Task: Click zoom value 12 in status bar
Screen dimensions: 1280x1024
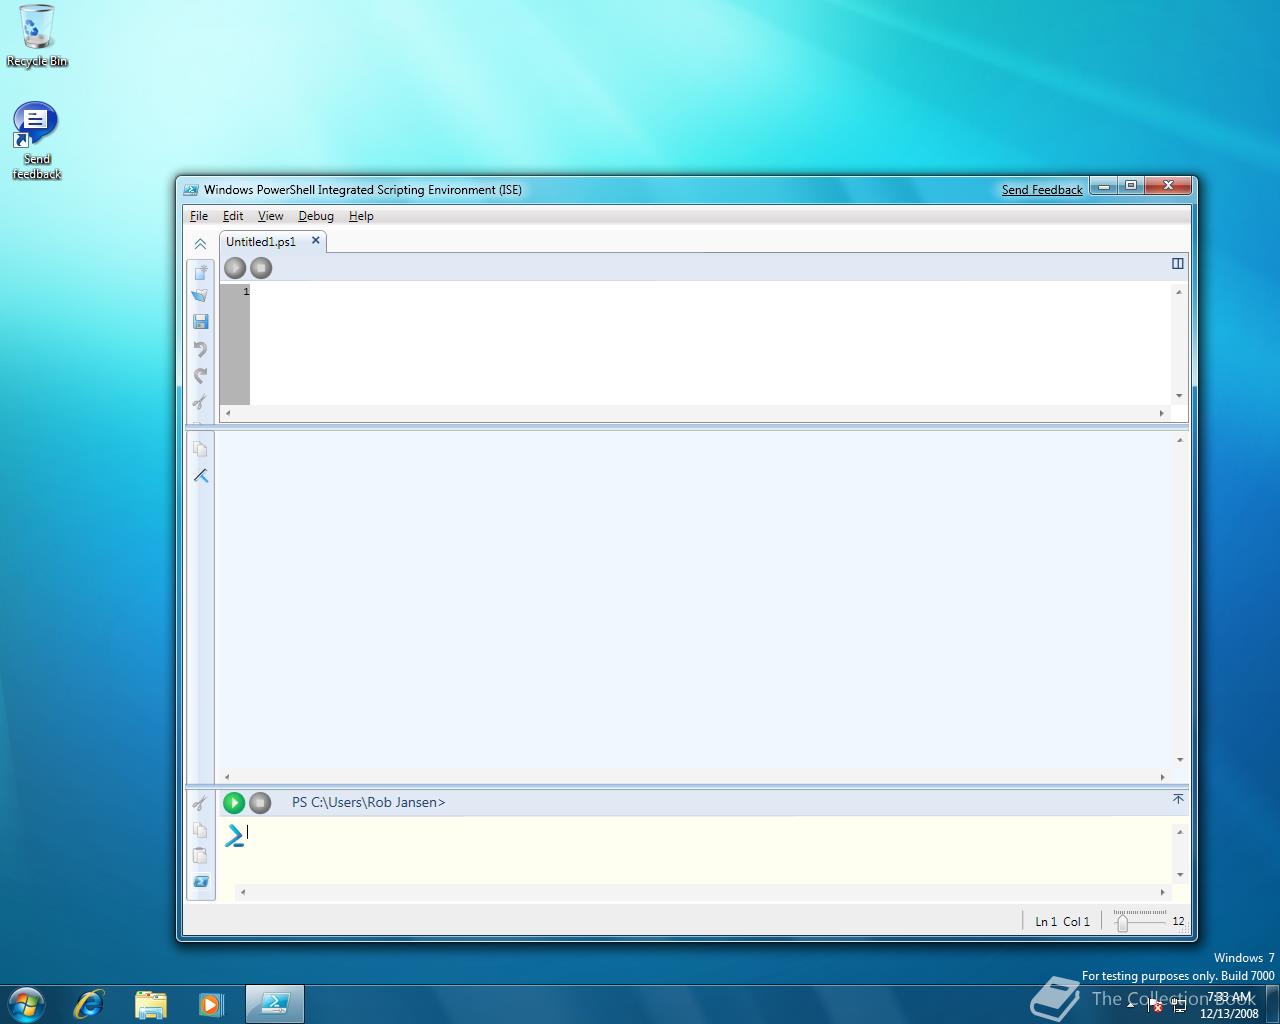Action: coord(1178,922)
